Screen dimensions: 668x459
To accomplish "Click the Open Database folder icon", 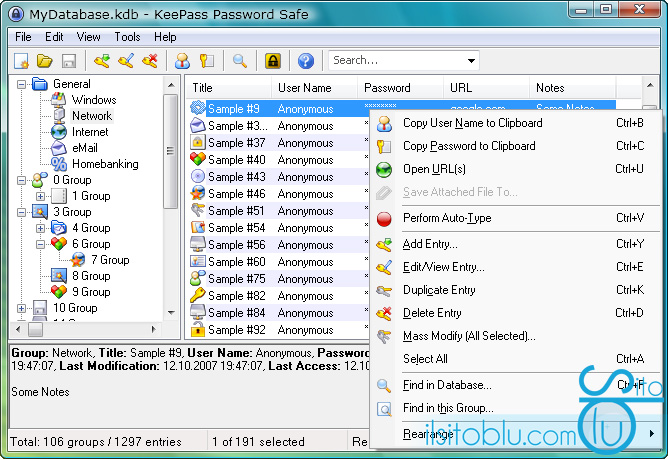I will (x=44, y=61).
